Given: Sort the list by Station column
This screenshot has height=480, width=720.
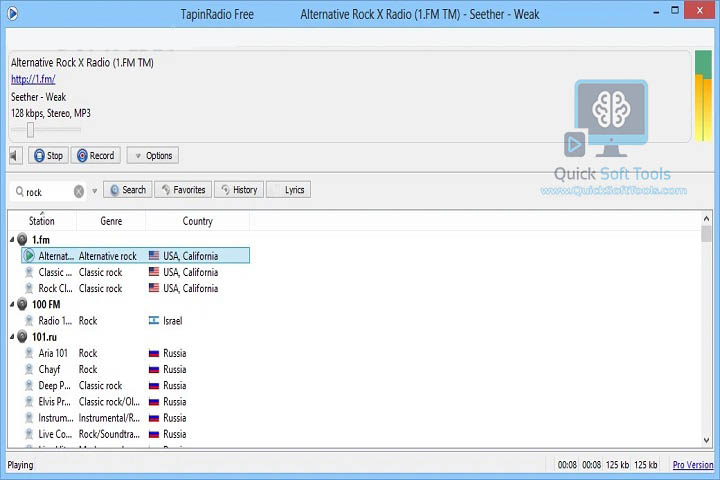Looking at the screenshot, I should (x=42, y=221).
